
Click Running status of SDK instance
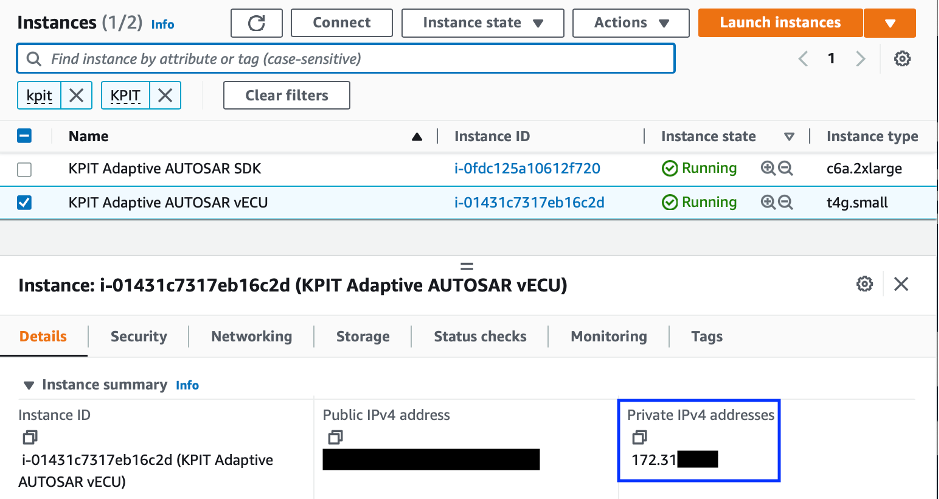[x=699, y=168]
